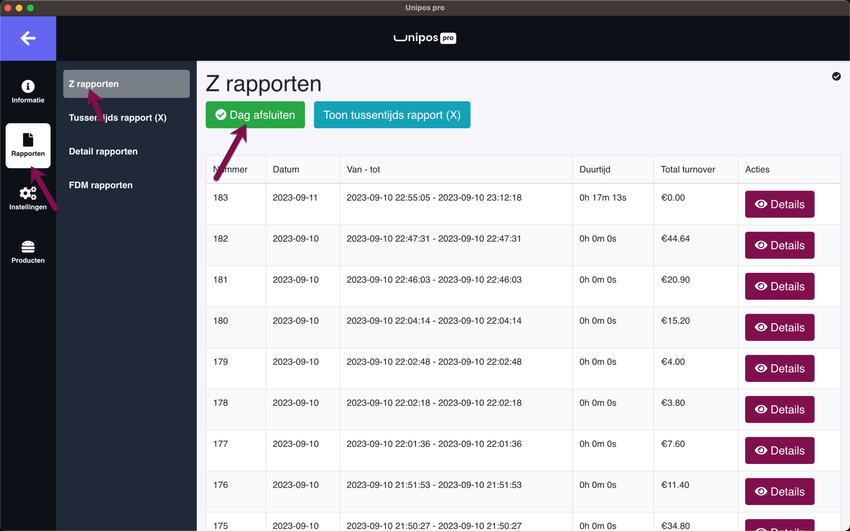850x531 pixels.
Task: Open the Informatie section
Action: [x=28, y=92]
